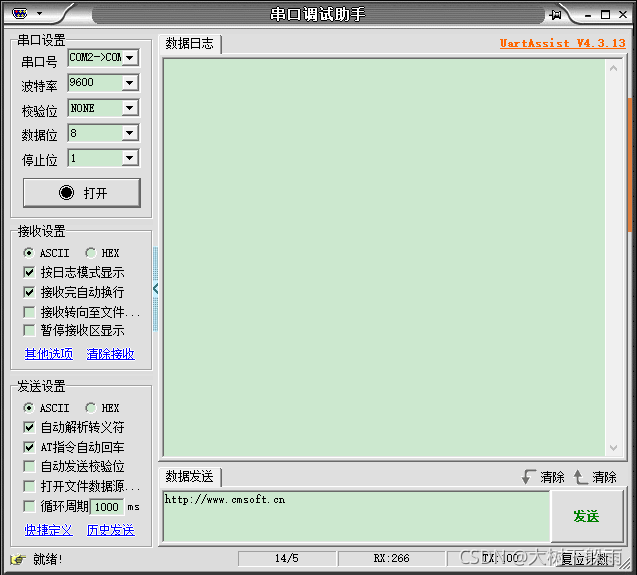Click the 清除接收 link
637x575 pixels.
(110, 354)
